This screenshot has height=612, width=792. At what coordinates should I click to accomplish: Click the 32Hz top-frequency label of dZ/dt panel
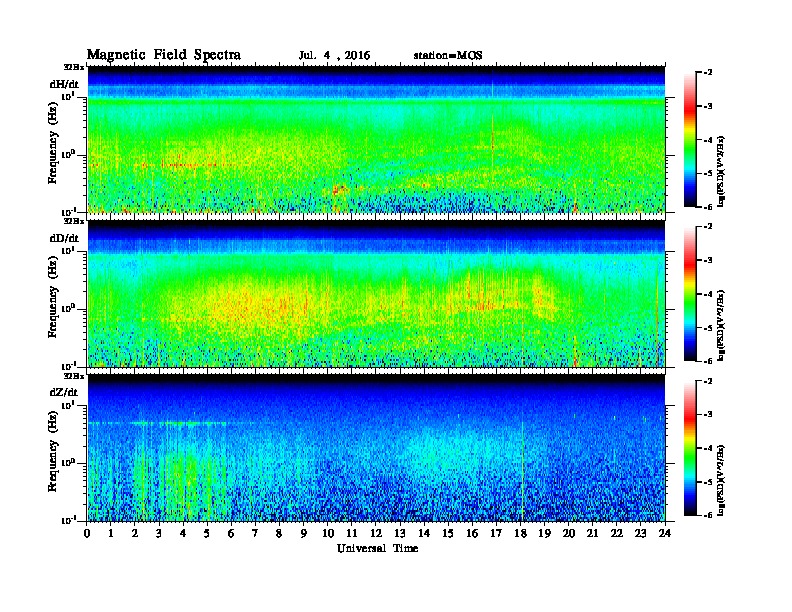click(x=74, y=376)
